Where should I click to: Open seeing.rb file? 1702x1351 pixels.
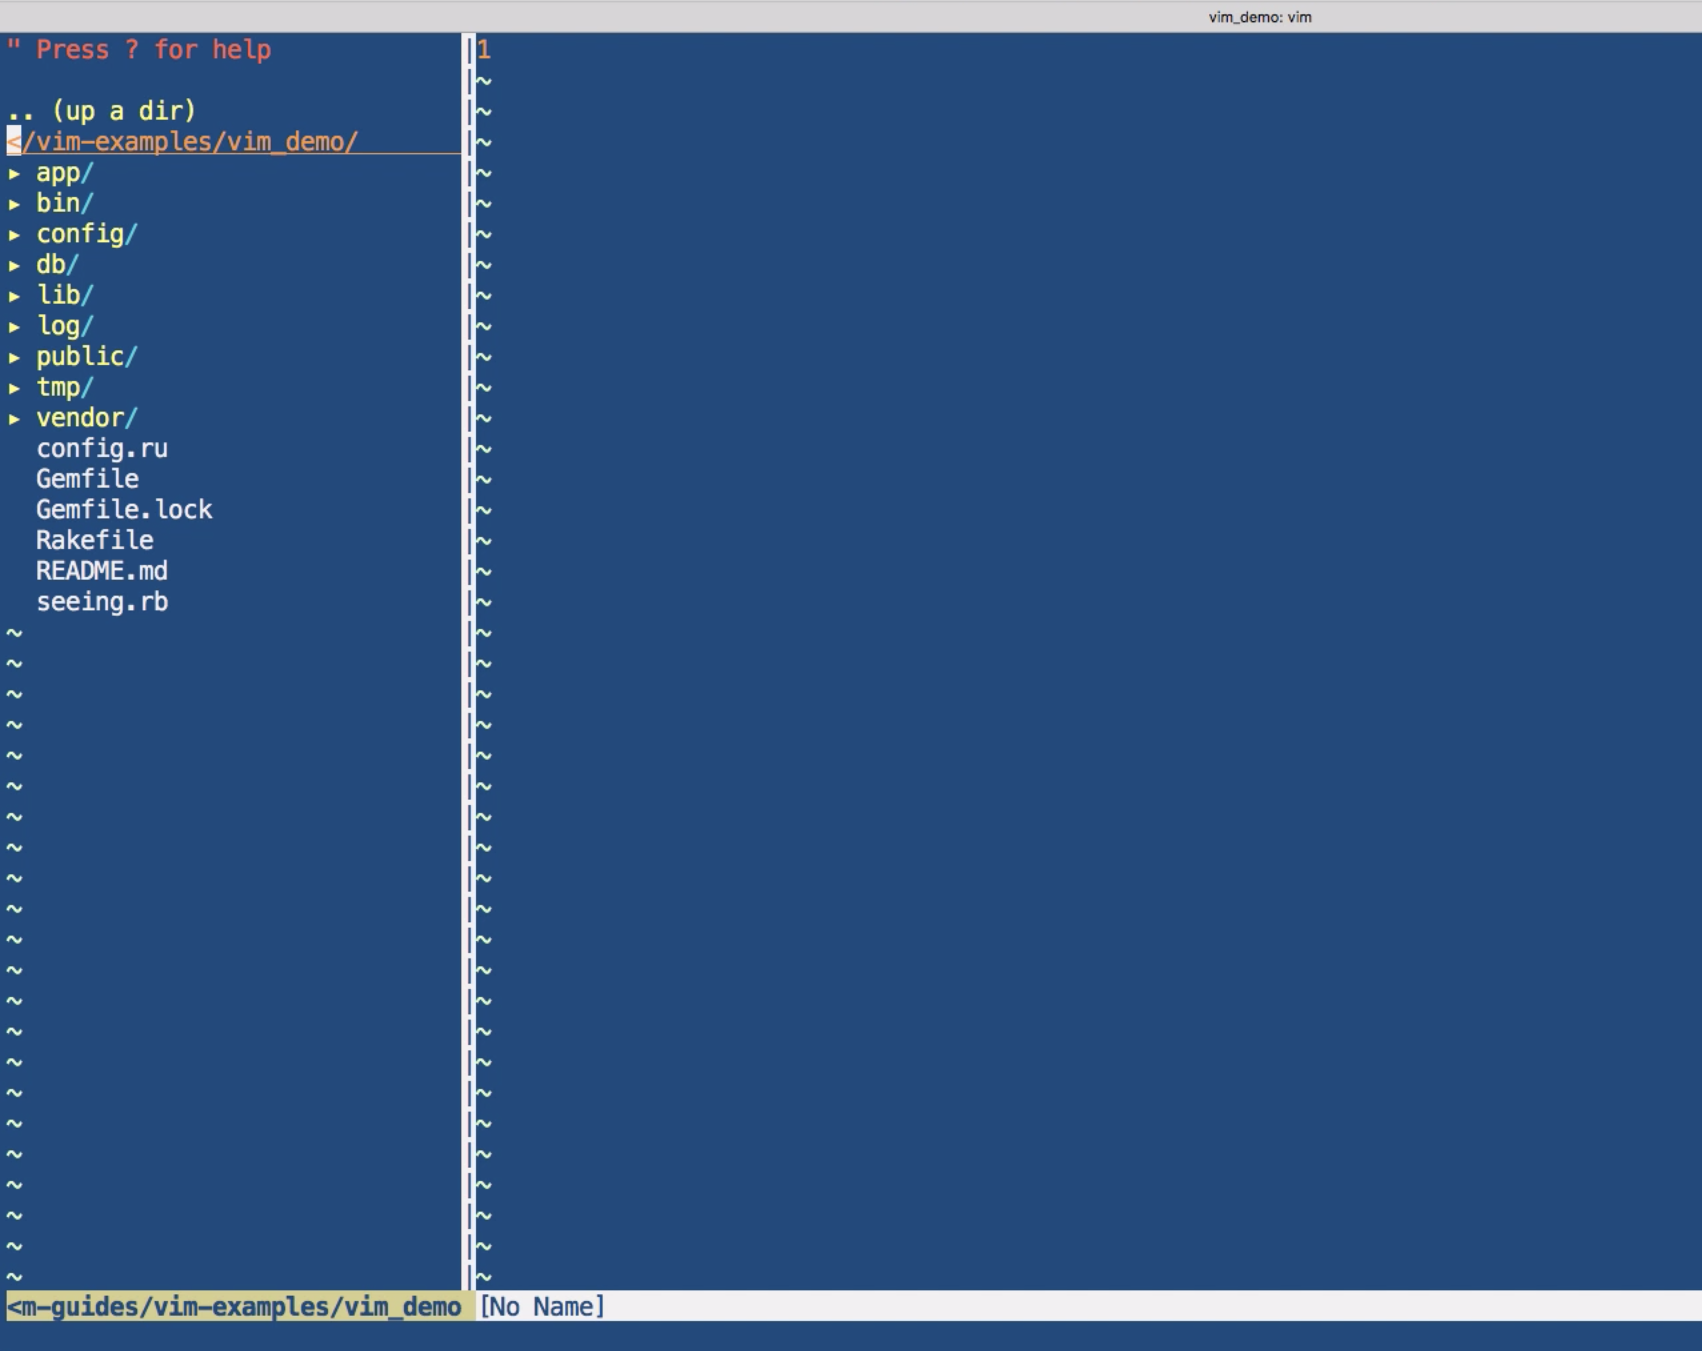[102, 602]
